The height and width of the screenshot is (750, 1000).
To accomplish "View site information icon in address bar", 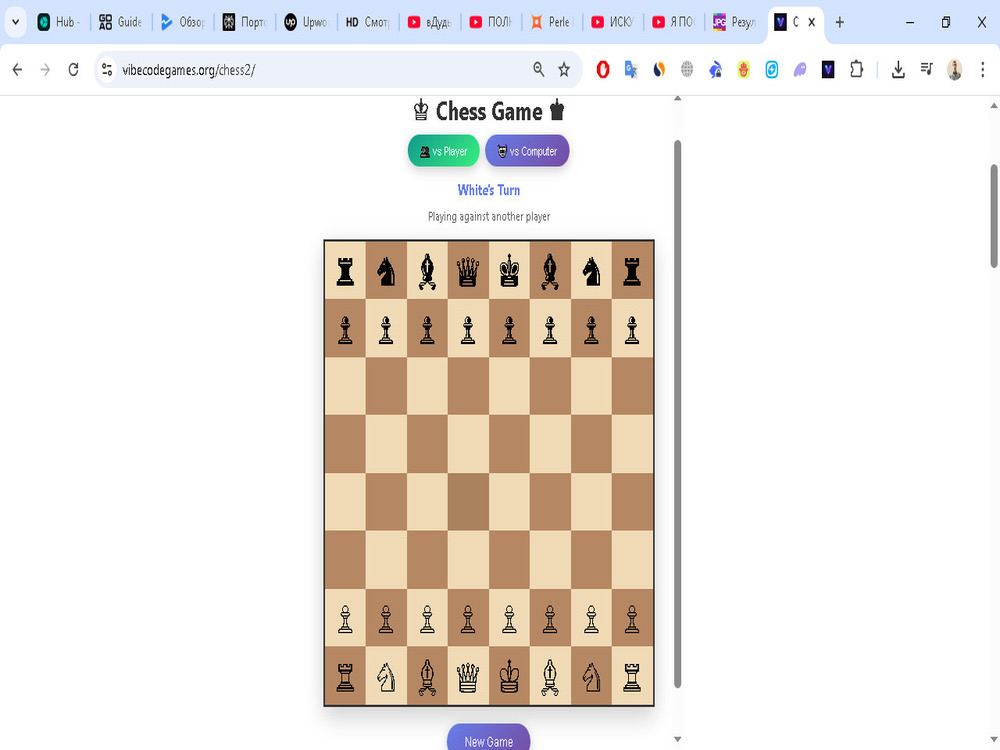I will [107, 70].
